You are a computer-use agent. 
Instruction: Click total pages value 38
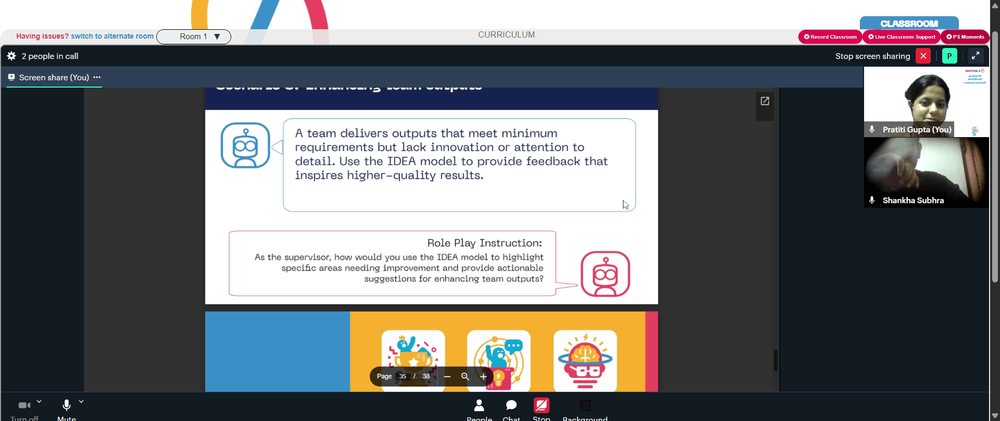pos(426,376)
